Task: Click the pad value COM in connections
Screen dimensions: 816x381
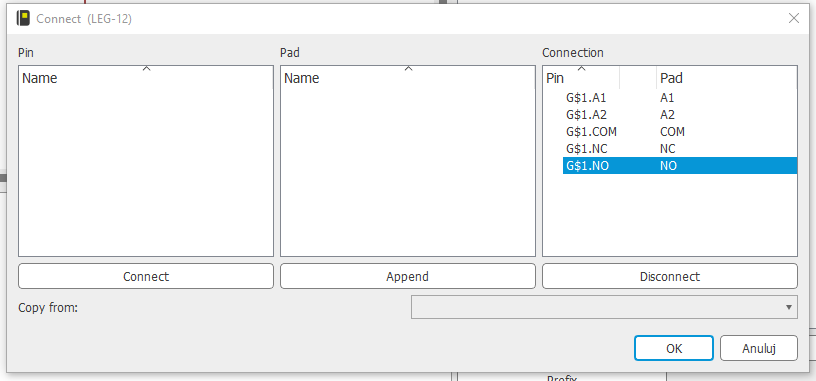Action: pos(672,132)
